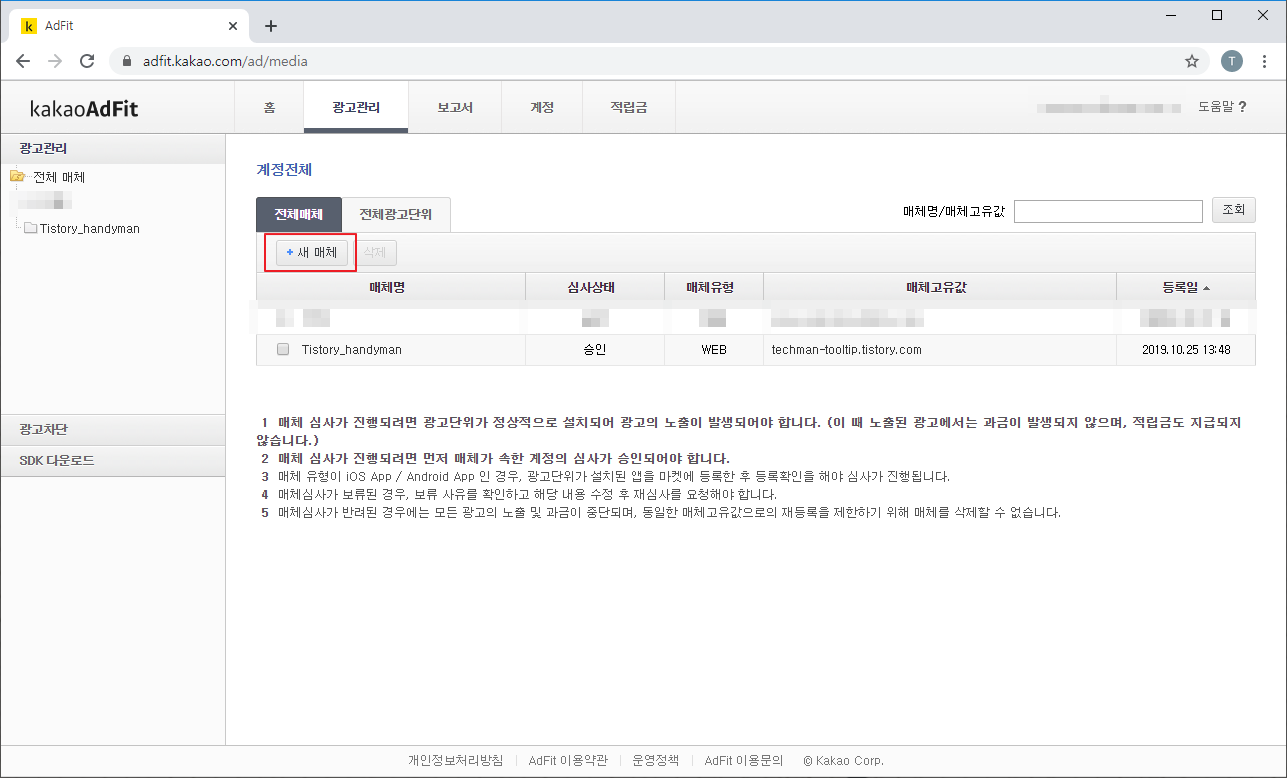Click the browser address bar
Image resolution: width=1287 pixels, height=778 pixels.
660,61
